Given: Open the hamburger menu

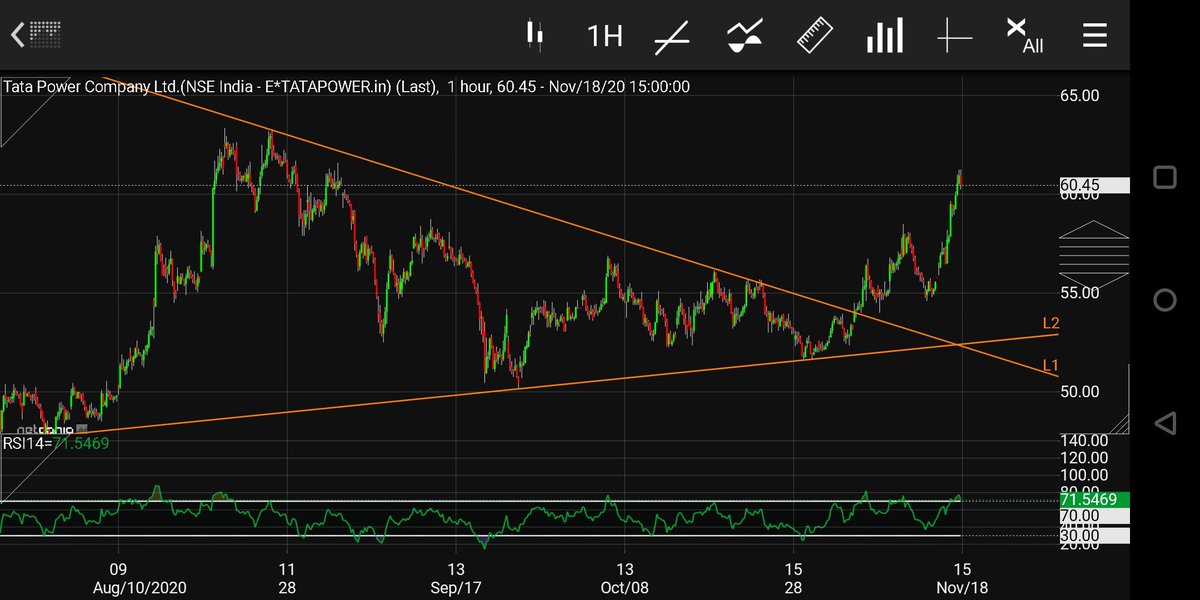Looking at the screenshot, I should pos(1094,33).
